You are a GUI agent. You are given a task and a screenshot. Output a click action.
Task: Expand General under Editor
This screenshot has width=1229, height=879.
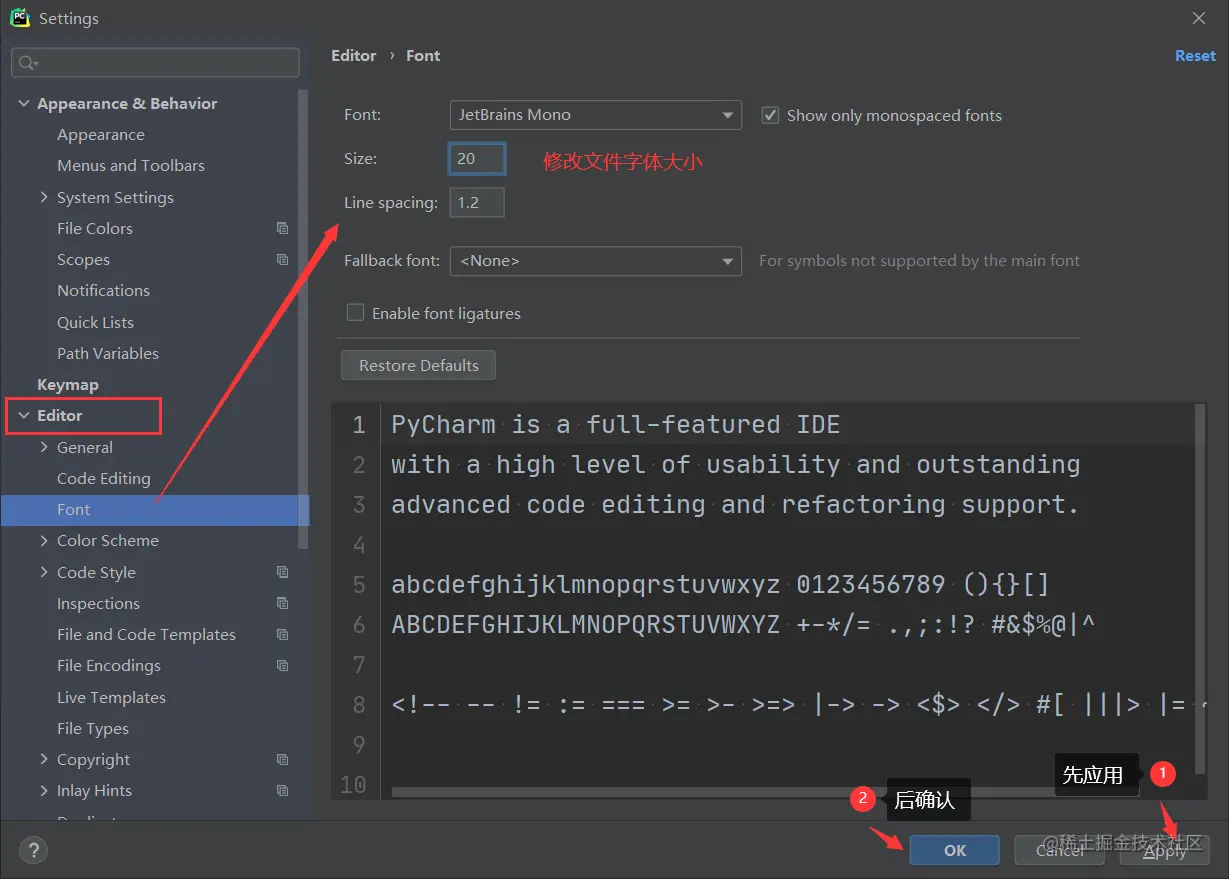tap(43, 447)
